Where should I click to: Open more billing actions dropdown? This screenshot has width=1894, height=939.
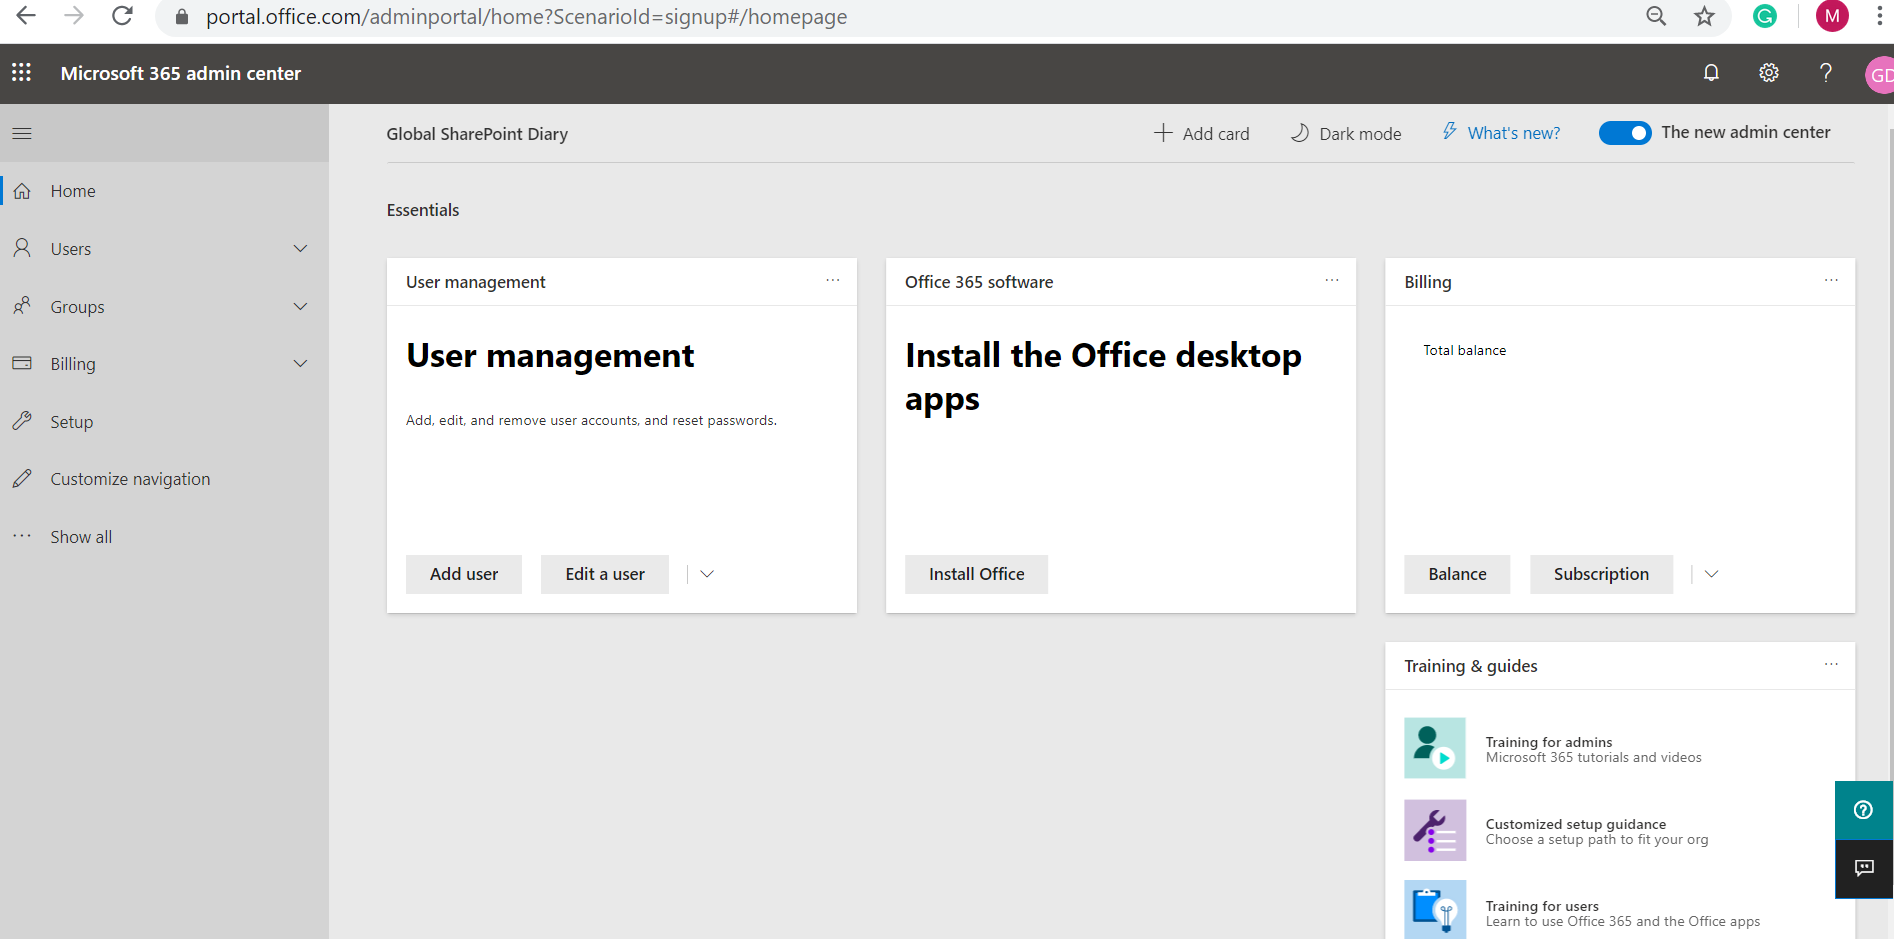1711,574
